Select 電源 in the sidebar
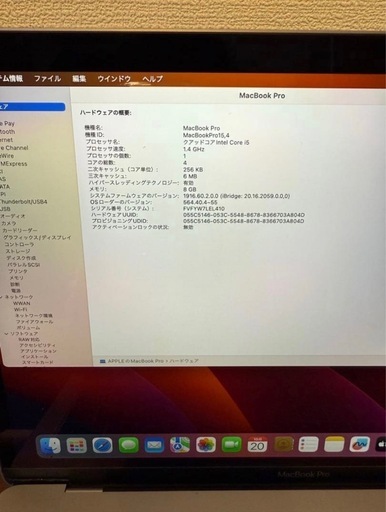The image size is (386, 512). [x=16, y=291]
